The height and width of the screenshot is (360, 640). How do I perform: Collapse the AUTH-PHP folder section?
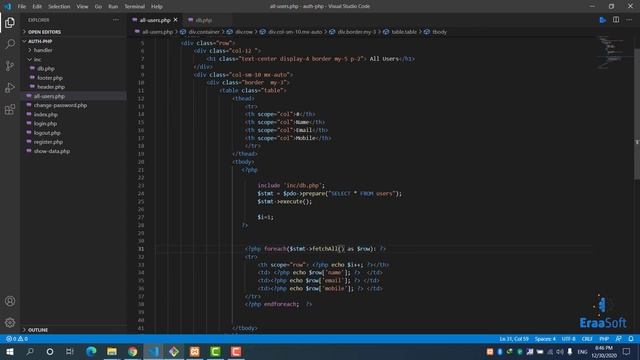(40, 41)
